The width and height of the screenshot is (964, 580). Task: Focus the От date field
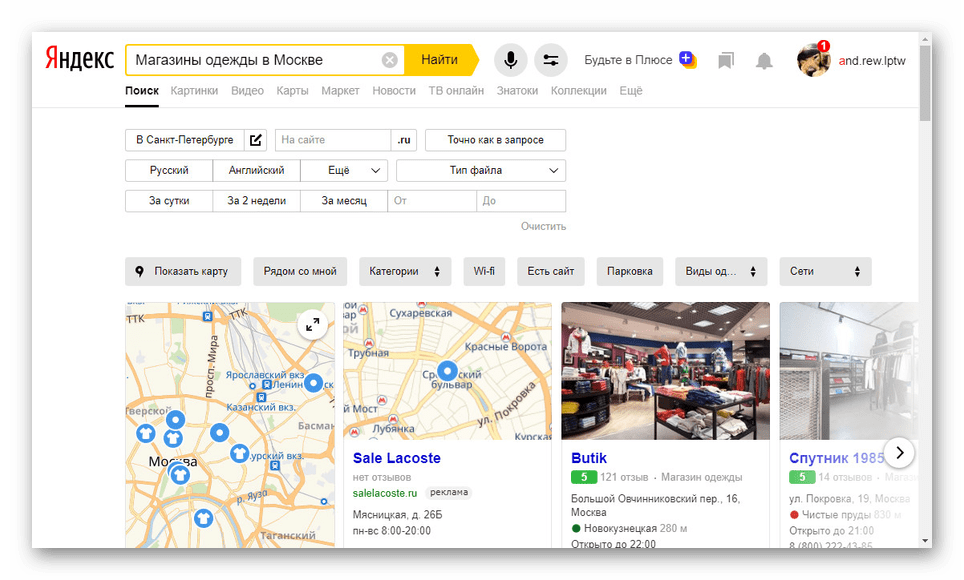(432, 201)
